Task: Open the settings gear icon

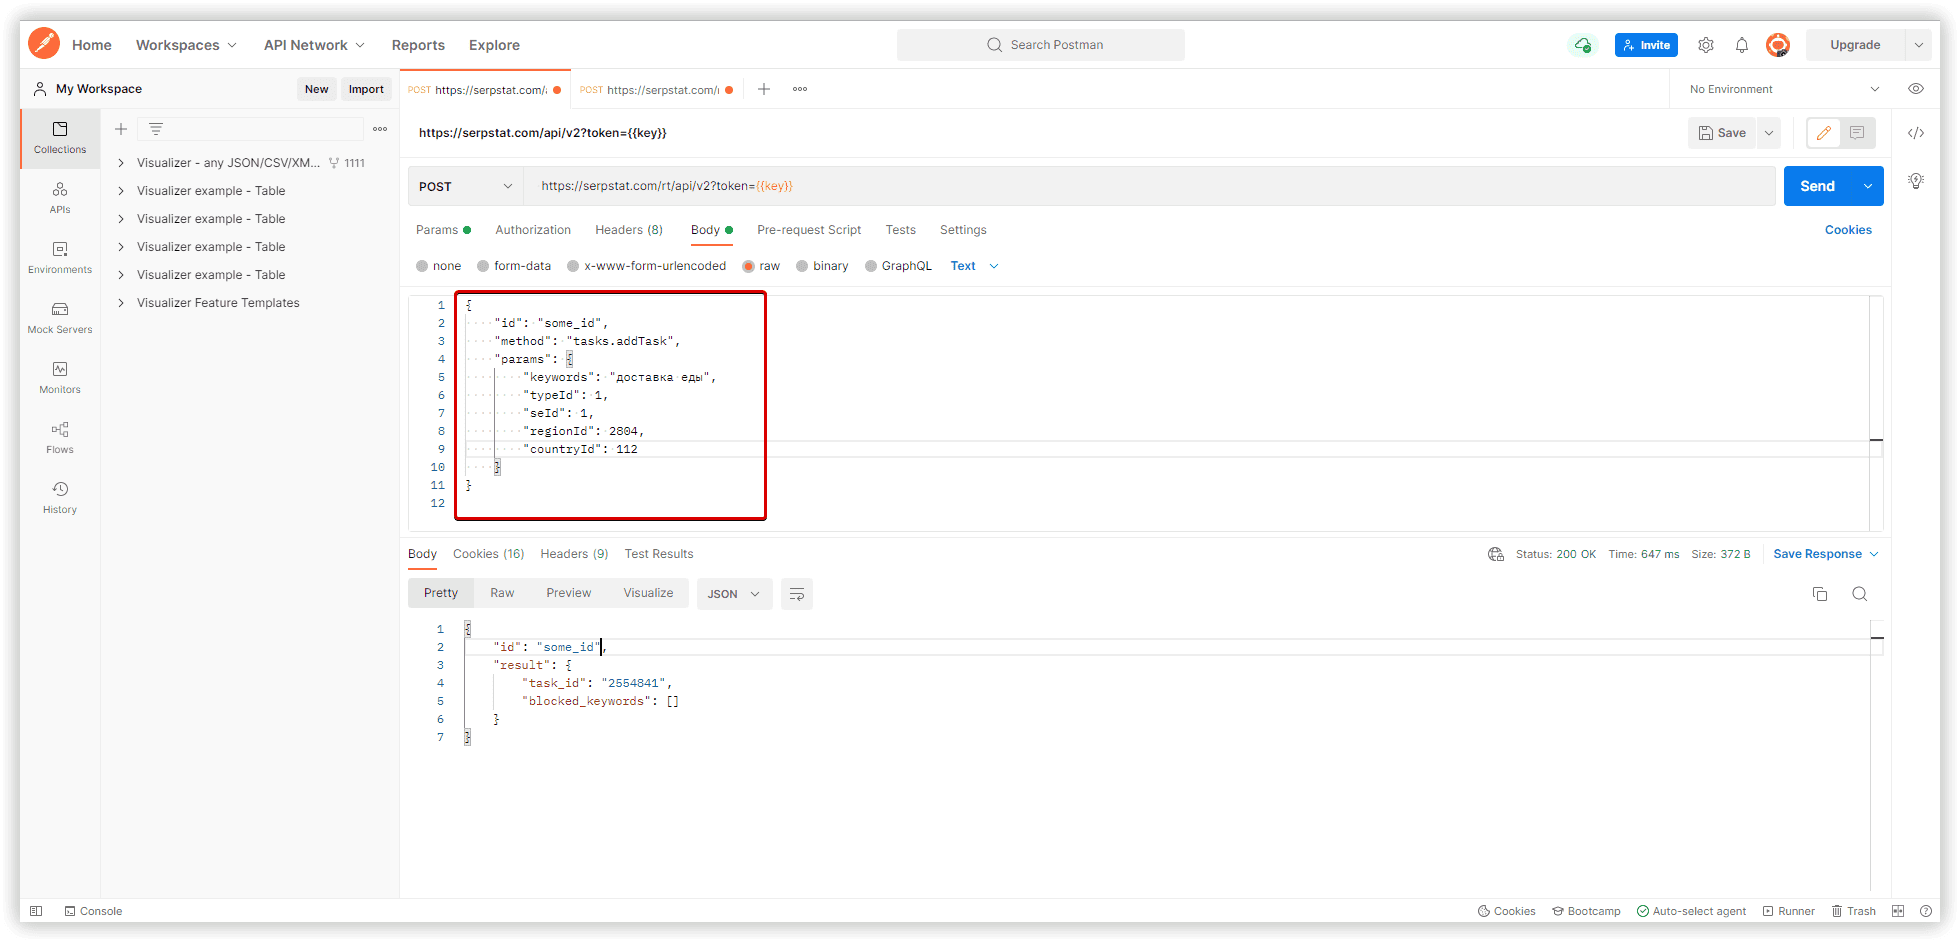Action: tap(1706, 45)
